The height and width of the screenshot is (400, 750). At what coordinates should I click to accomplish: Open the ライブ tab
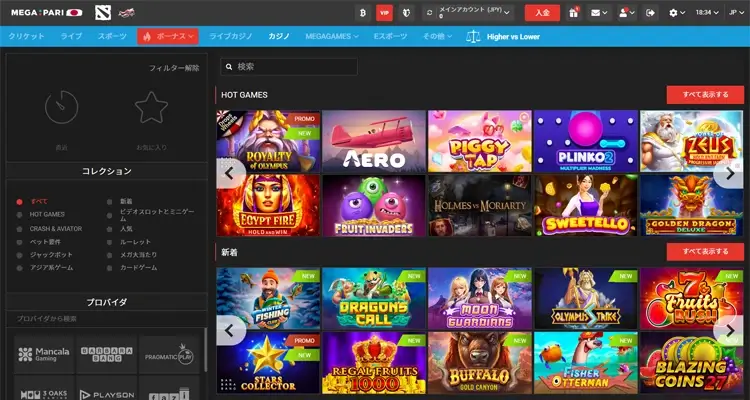click(x=71, y=36)
